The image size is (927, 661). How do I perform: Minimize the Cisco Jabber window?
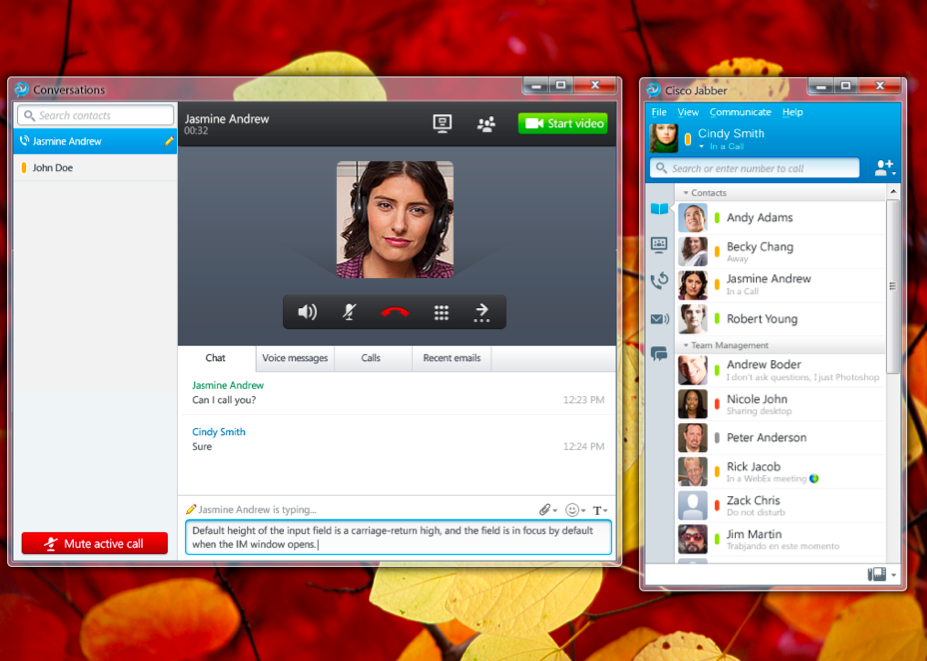pos(821,86)
